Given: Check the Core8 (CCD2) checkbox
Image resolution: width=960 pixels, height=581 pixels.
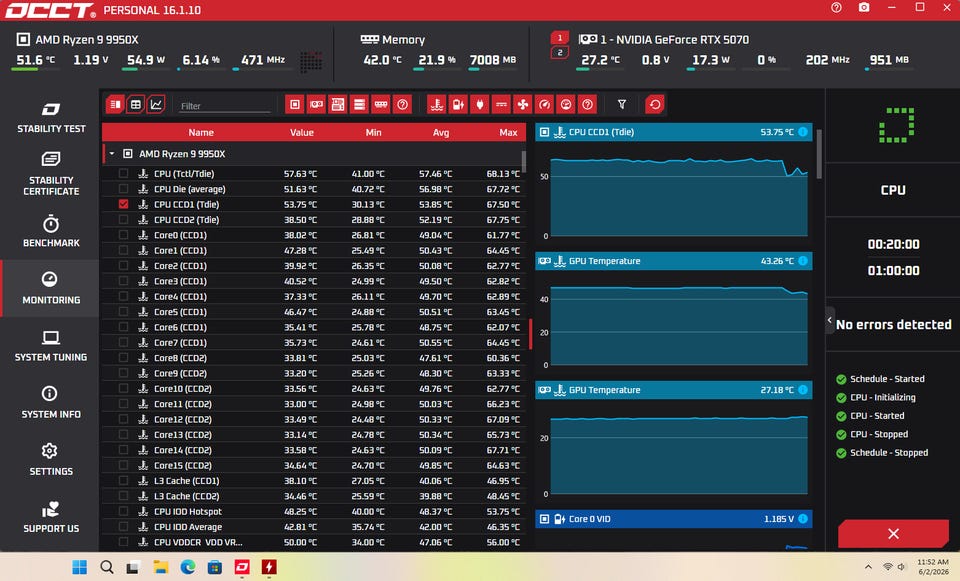Looking at the screenshot, I should pyautogui.click(x=124, y=358).
